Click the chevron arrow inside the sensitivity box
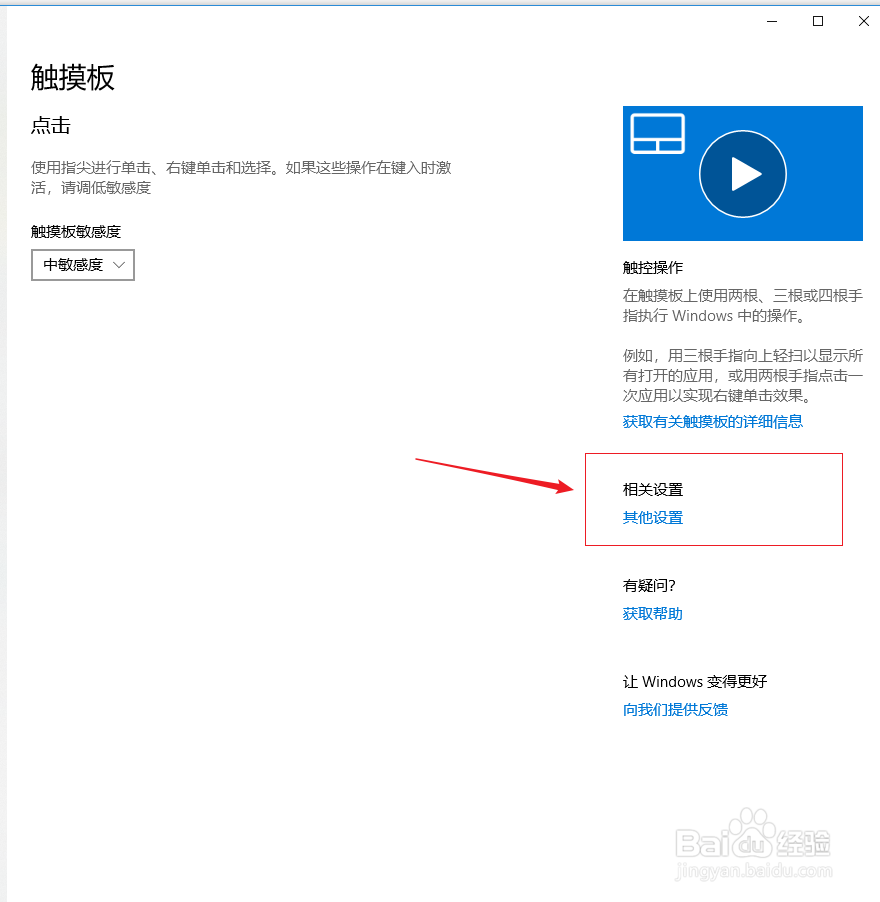 [x=118, y=264]
